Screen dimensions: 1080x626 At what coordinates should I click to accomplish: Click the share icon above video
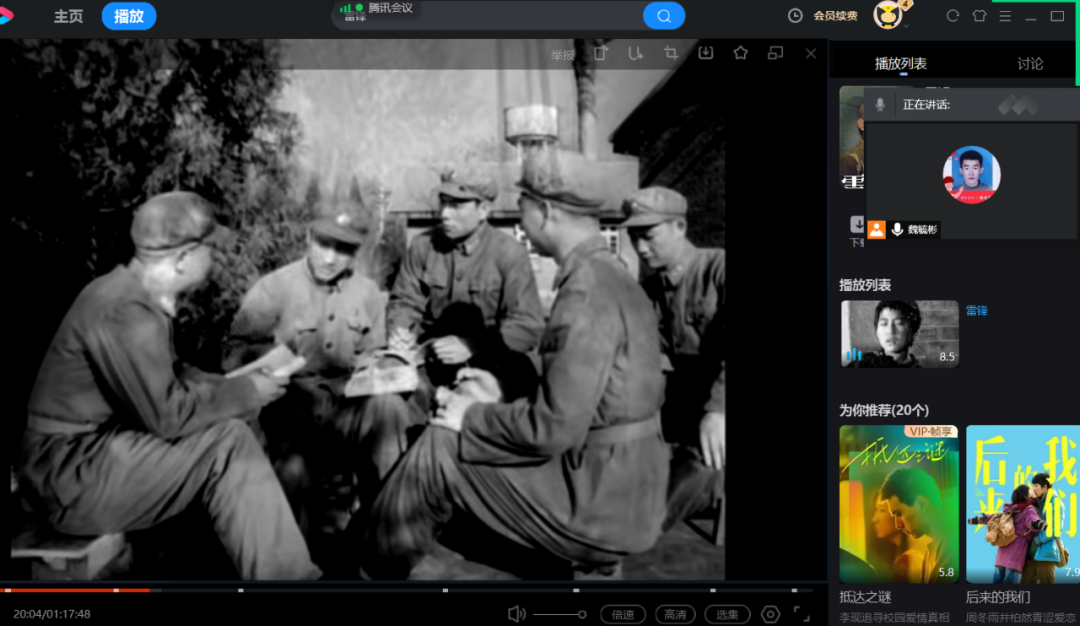tap(601, 53)
